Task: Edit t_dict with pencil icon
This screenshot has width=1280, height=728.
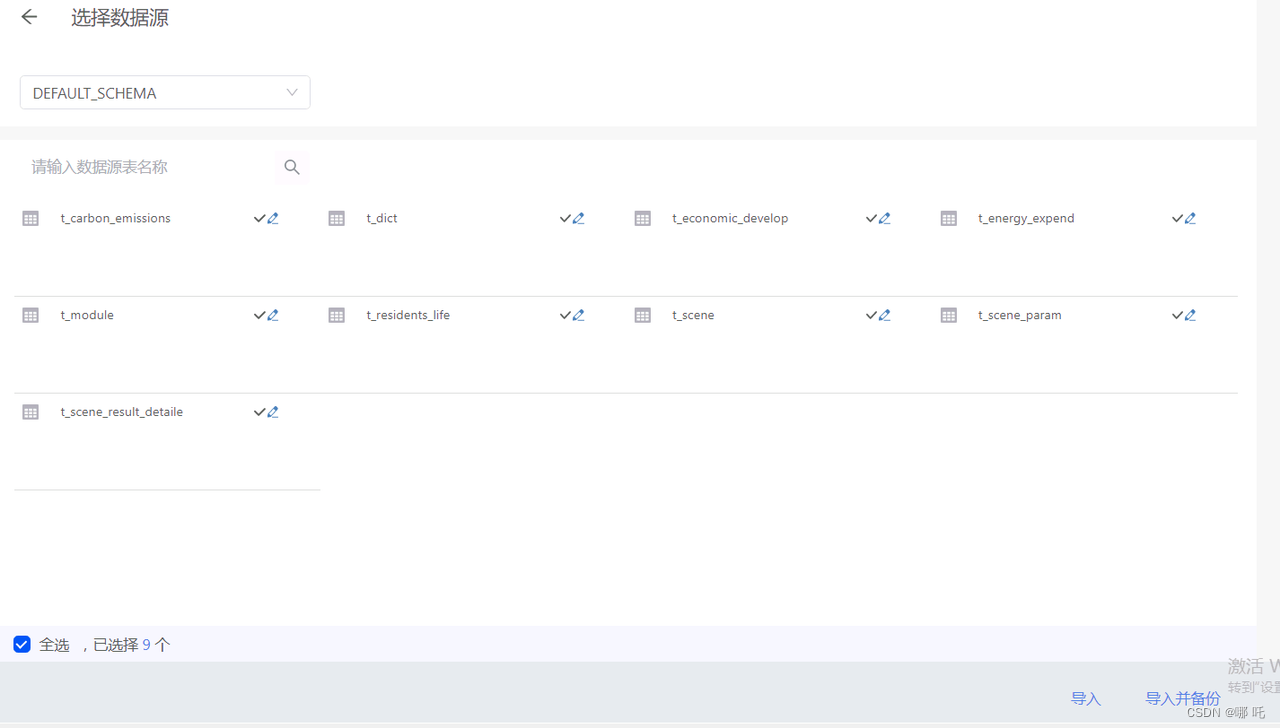Action: (578, 218)
